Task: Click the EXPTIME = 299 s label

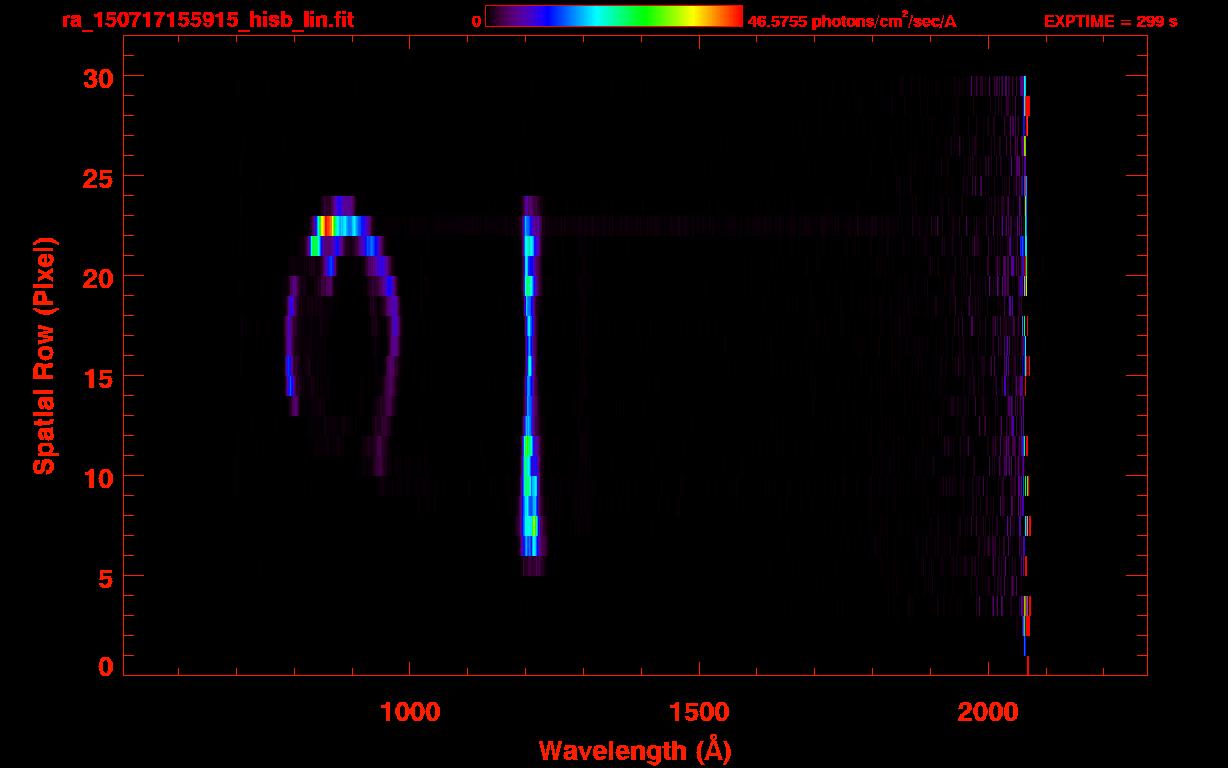Action: (x=1110, y=21)
